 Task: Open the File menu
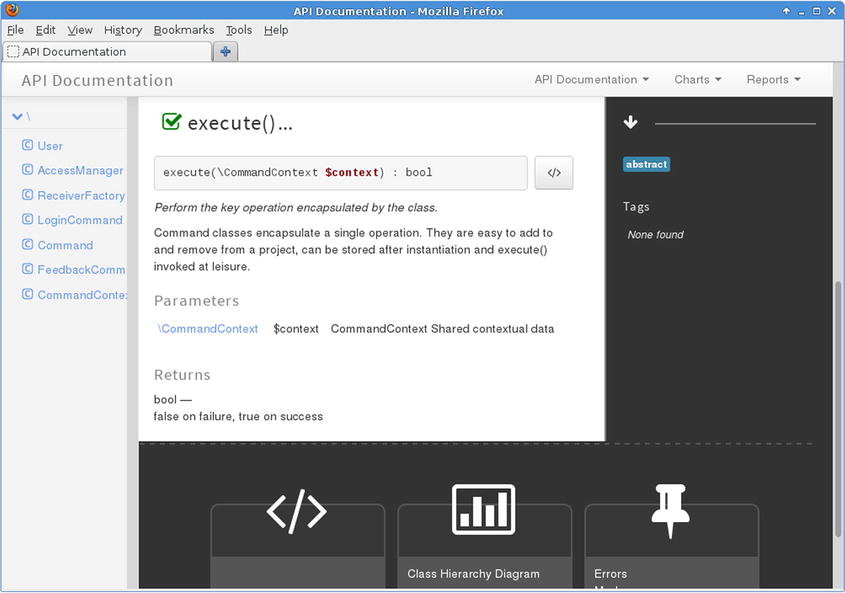(15, 30)
